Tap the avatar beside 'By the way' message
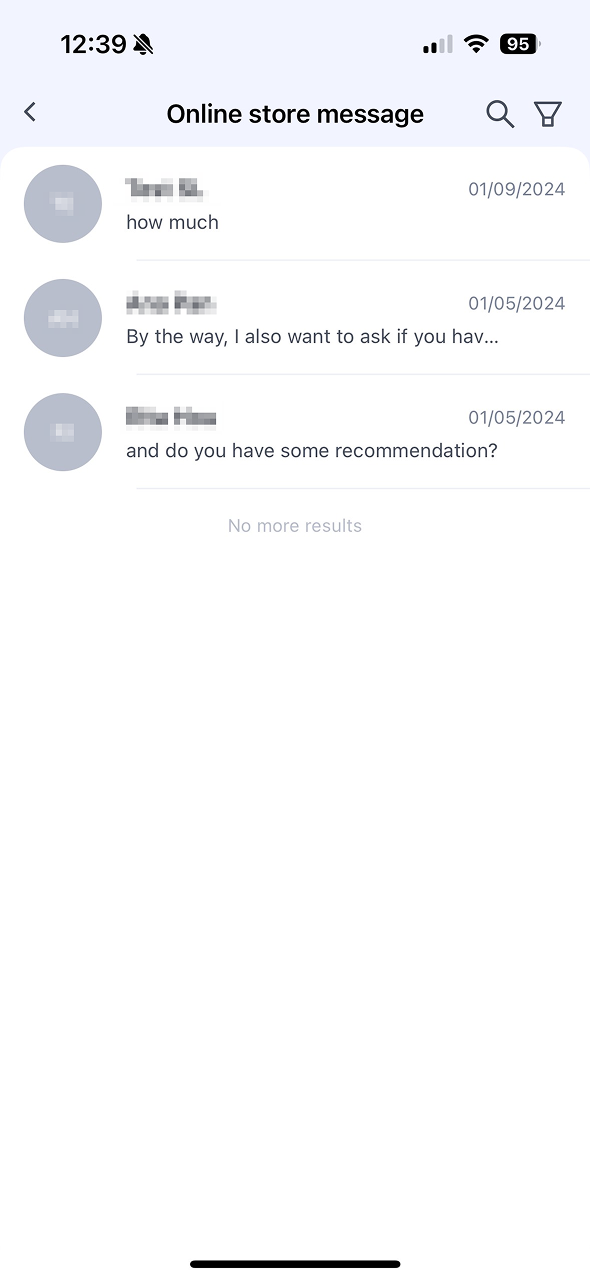 [x=63, y=318]
